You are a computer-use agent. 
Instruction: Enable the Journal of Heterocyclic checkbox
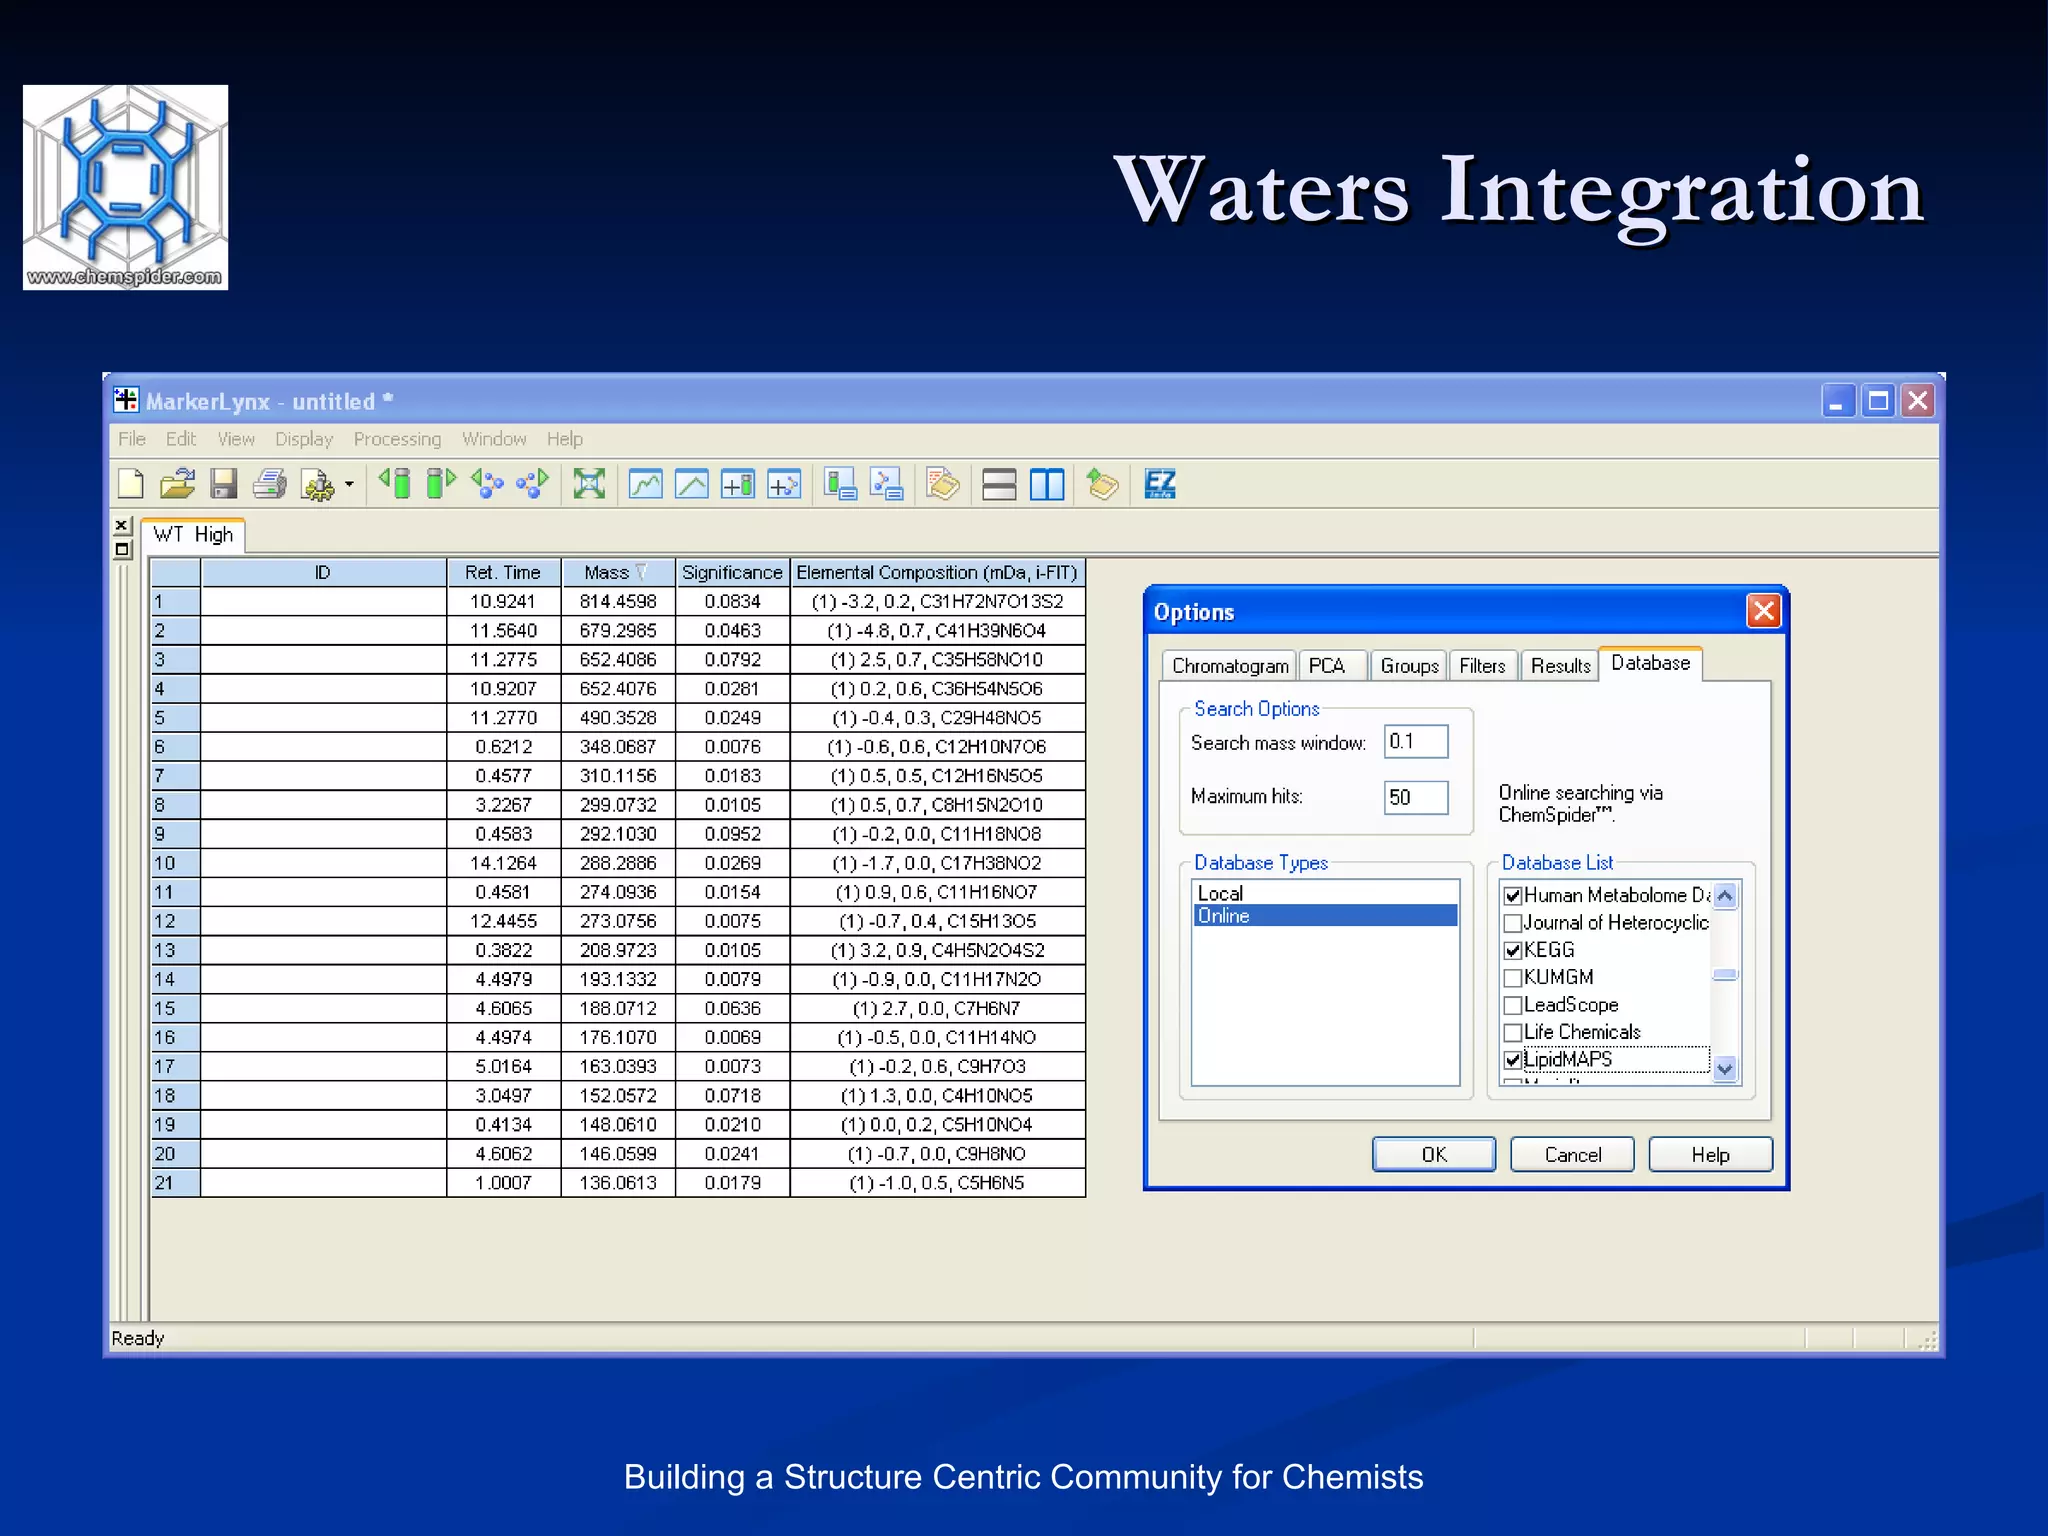pos(1513,923)
